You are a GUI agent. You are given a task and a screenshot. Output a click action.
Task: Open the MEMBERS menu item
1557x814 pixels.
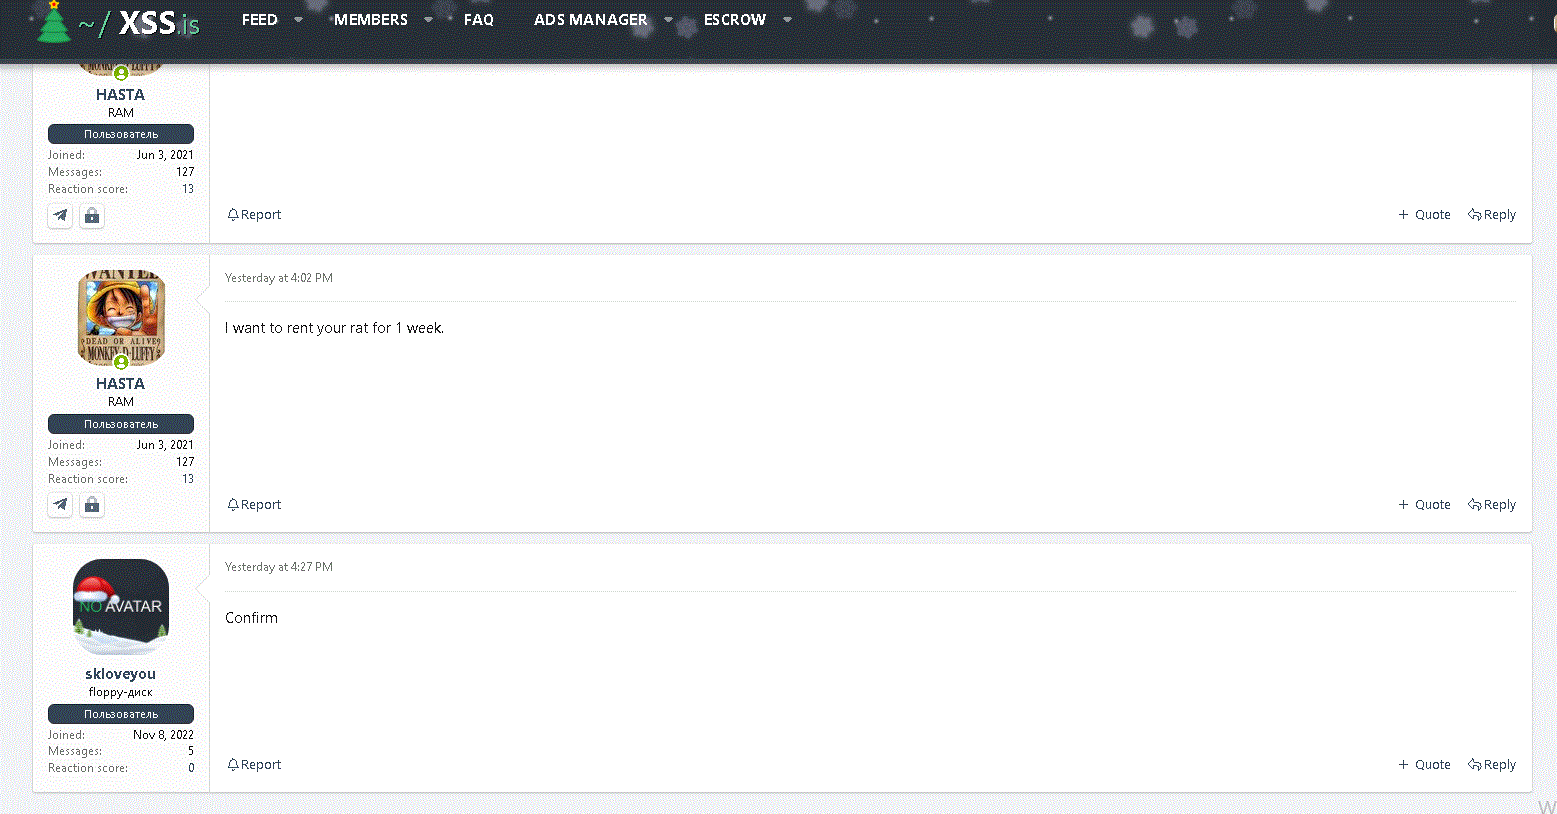pyautogui.click(x=371, y=20)
